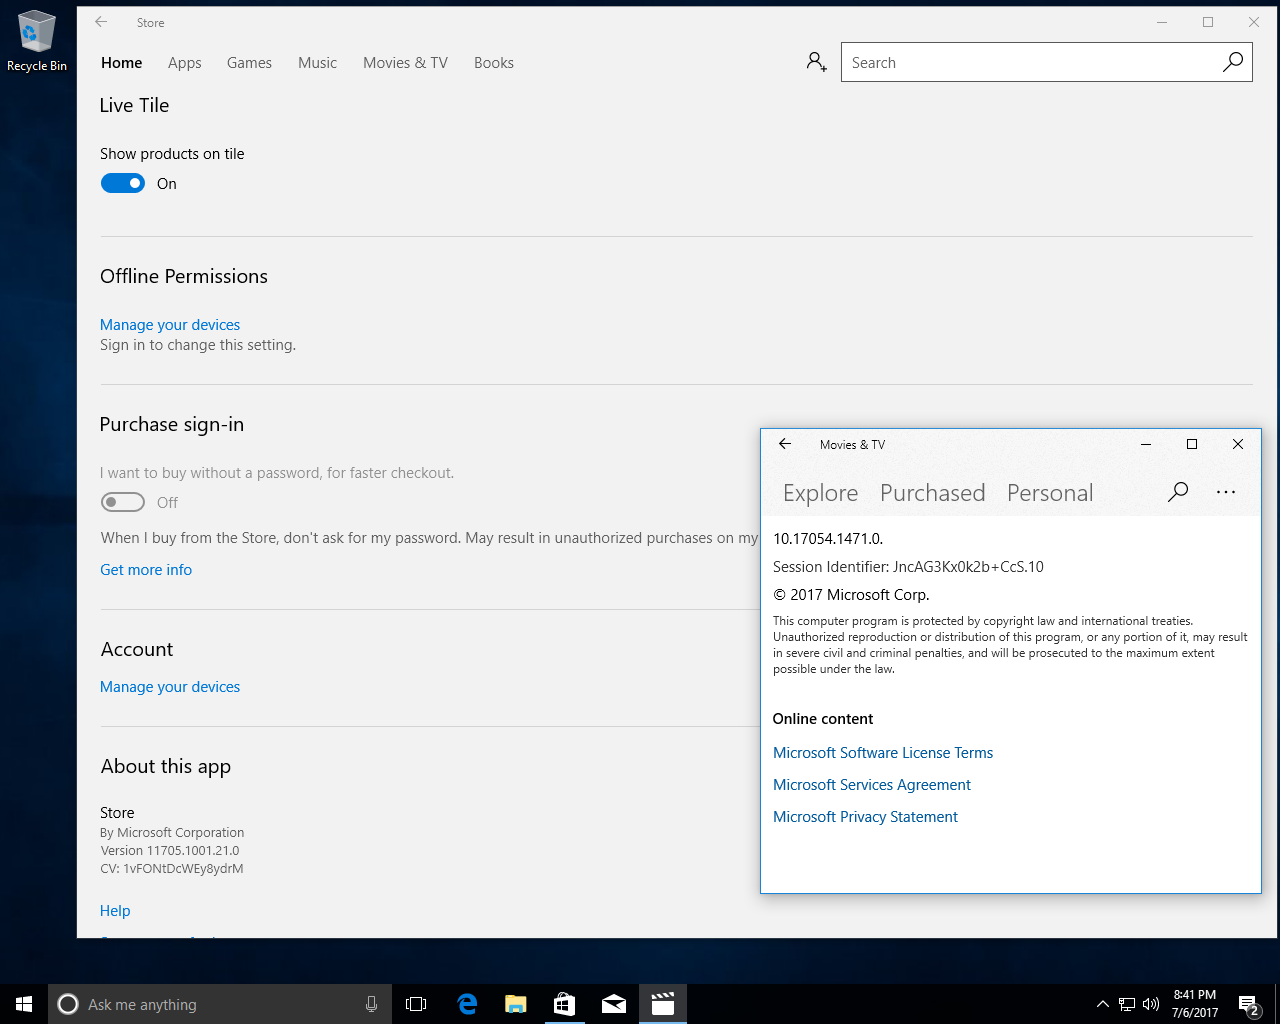Viewport: 1280px width, 1024px height.
Task: Maximize the Store window
Action: [1208, 22]
